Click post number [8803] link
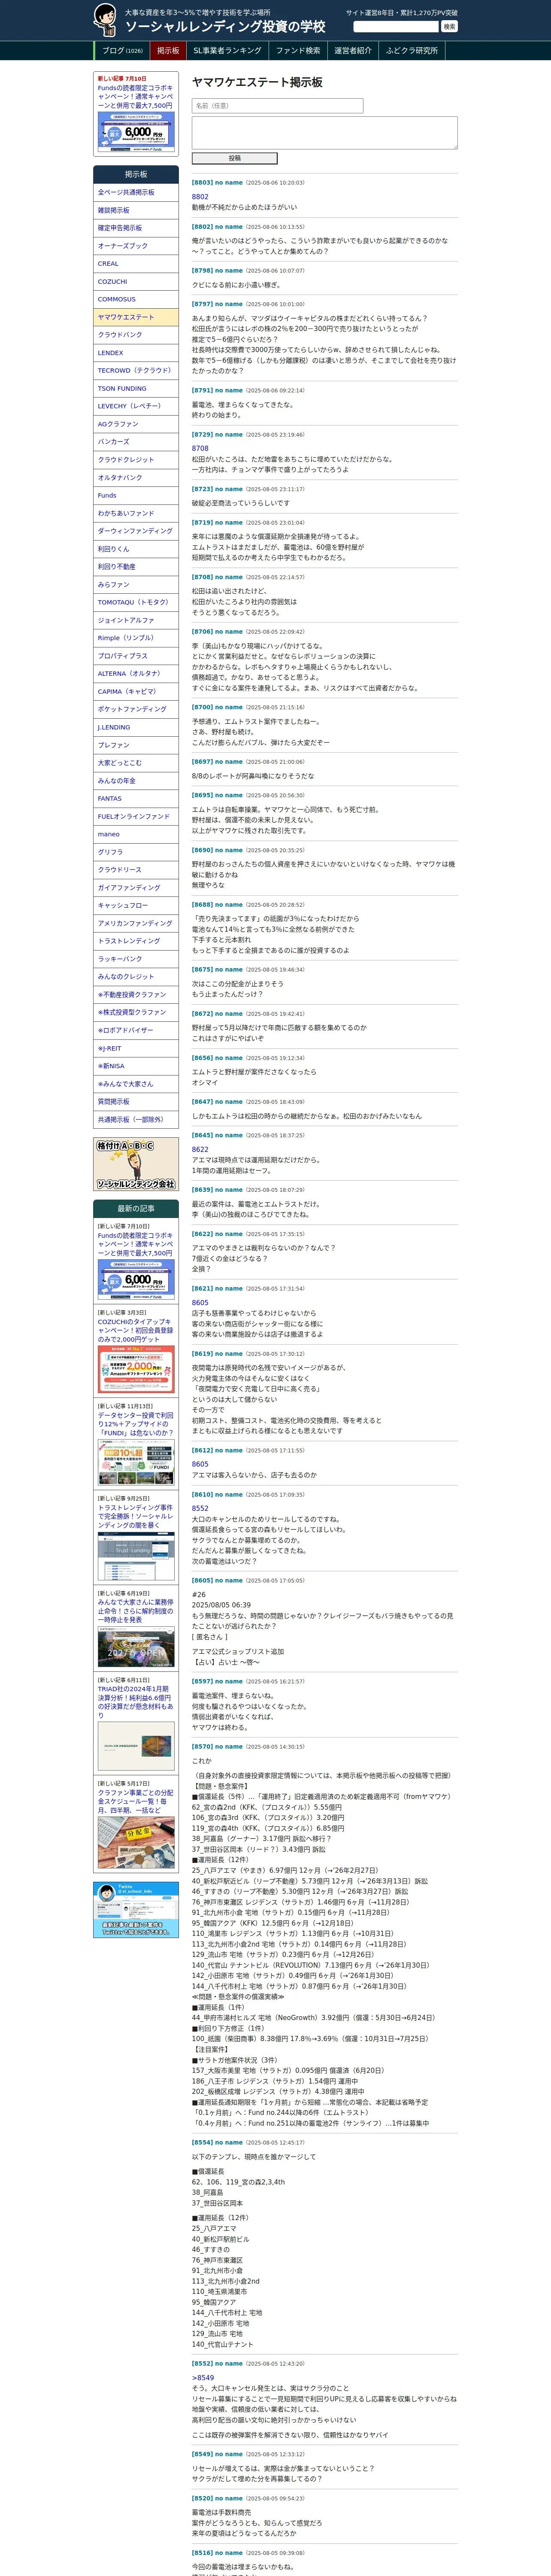This screenshot has width=551, height=2576. tap(202, 183)
